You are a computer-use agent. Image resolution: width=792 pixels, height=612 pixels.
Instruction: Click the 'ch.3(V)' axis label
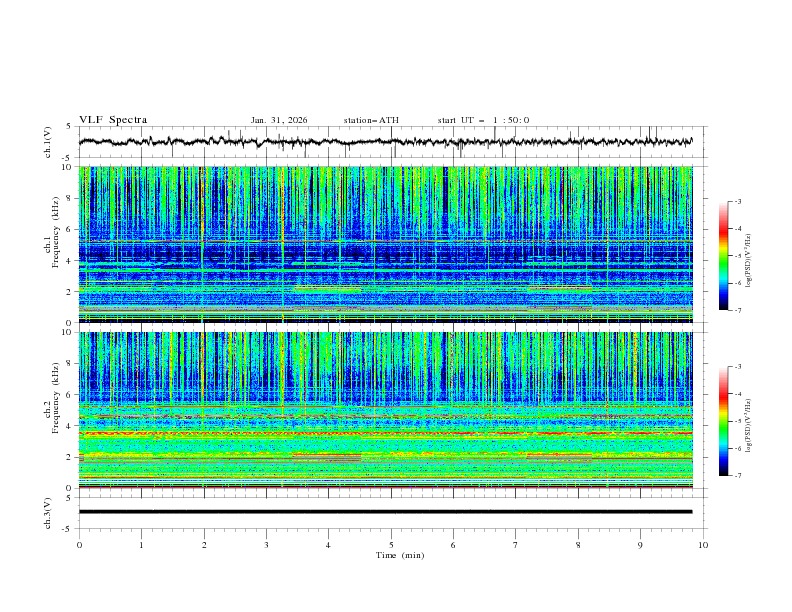(x=47, y=513)
